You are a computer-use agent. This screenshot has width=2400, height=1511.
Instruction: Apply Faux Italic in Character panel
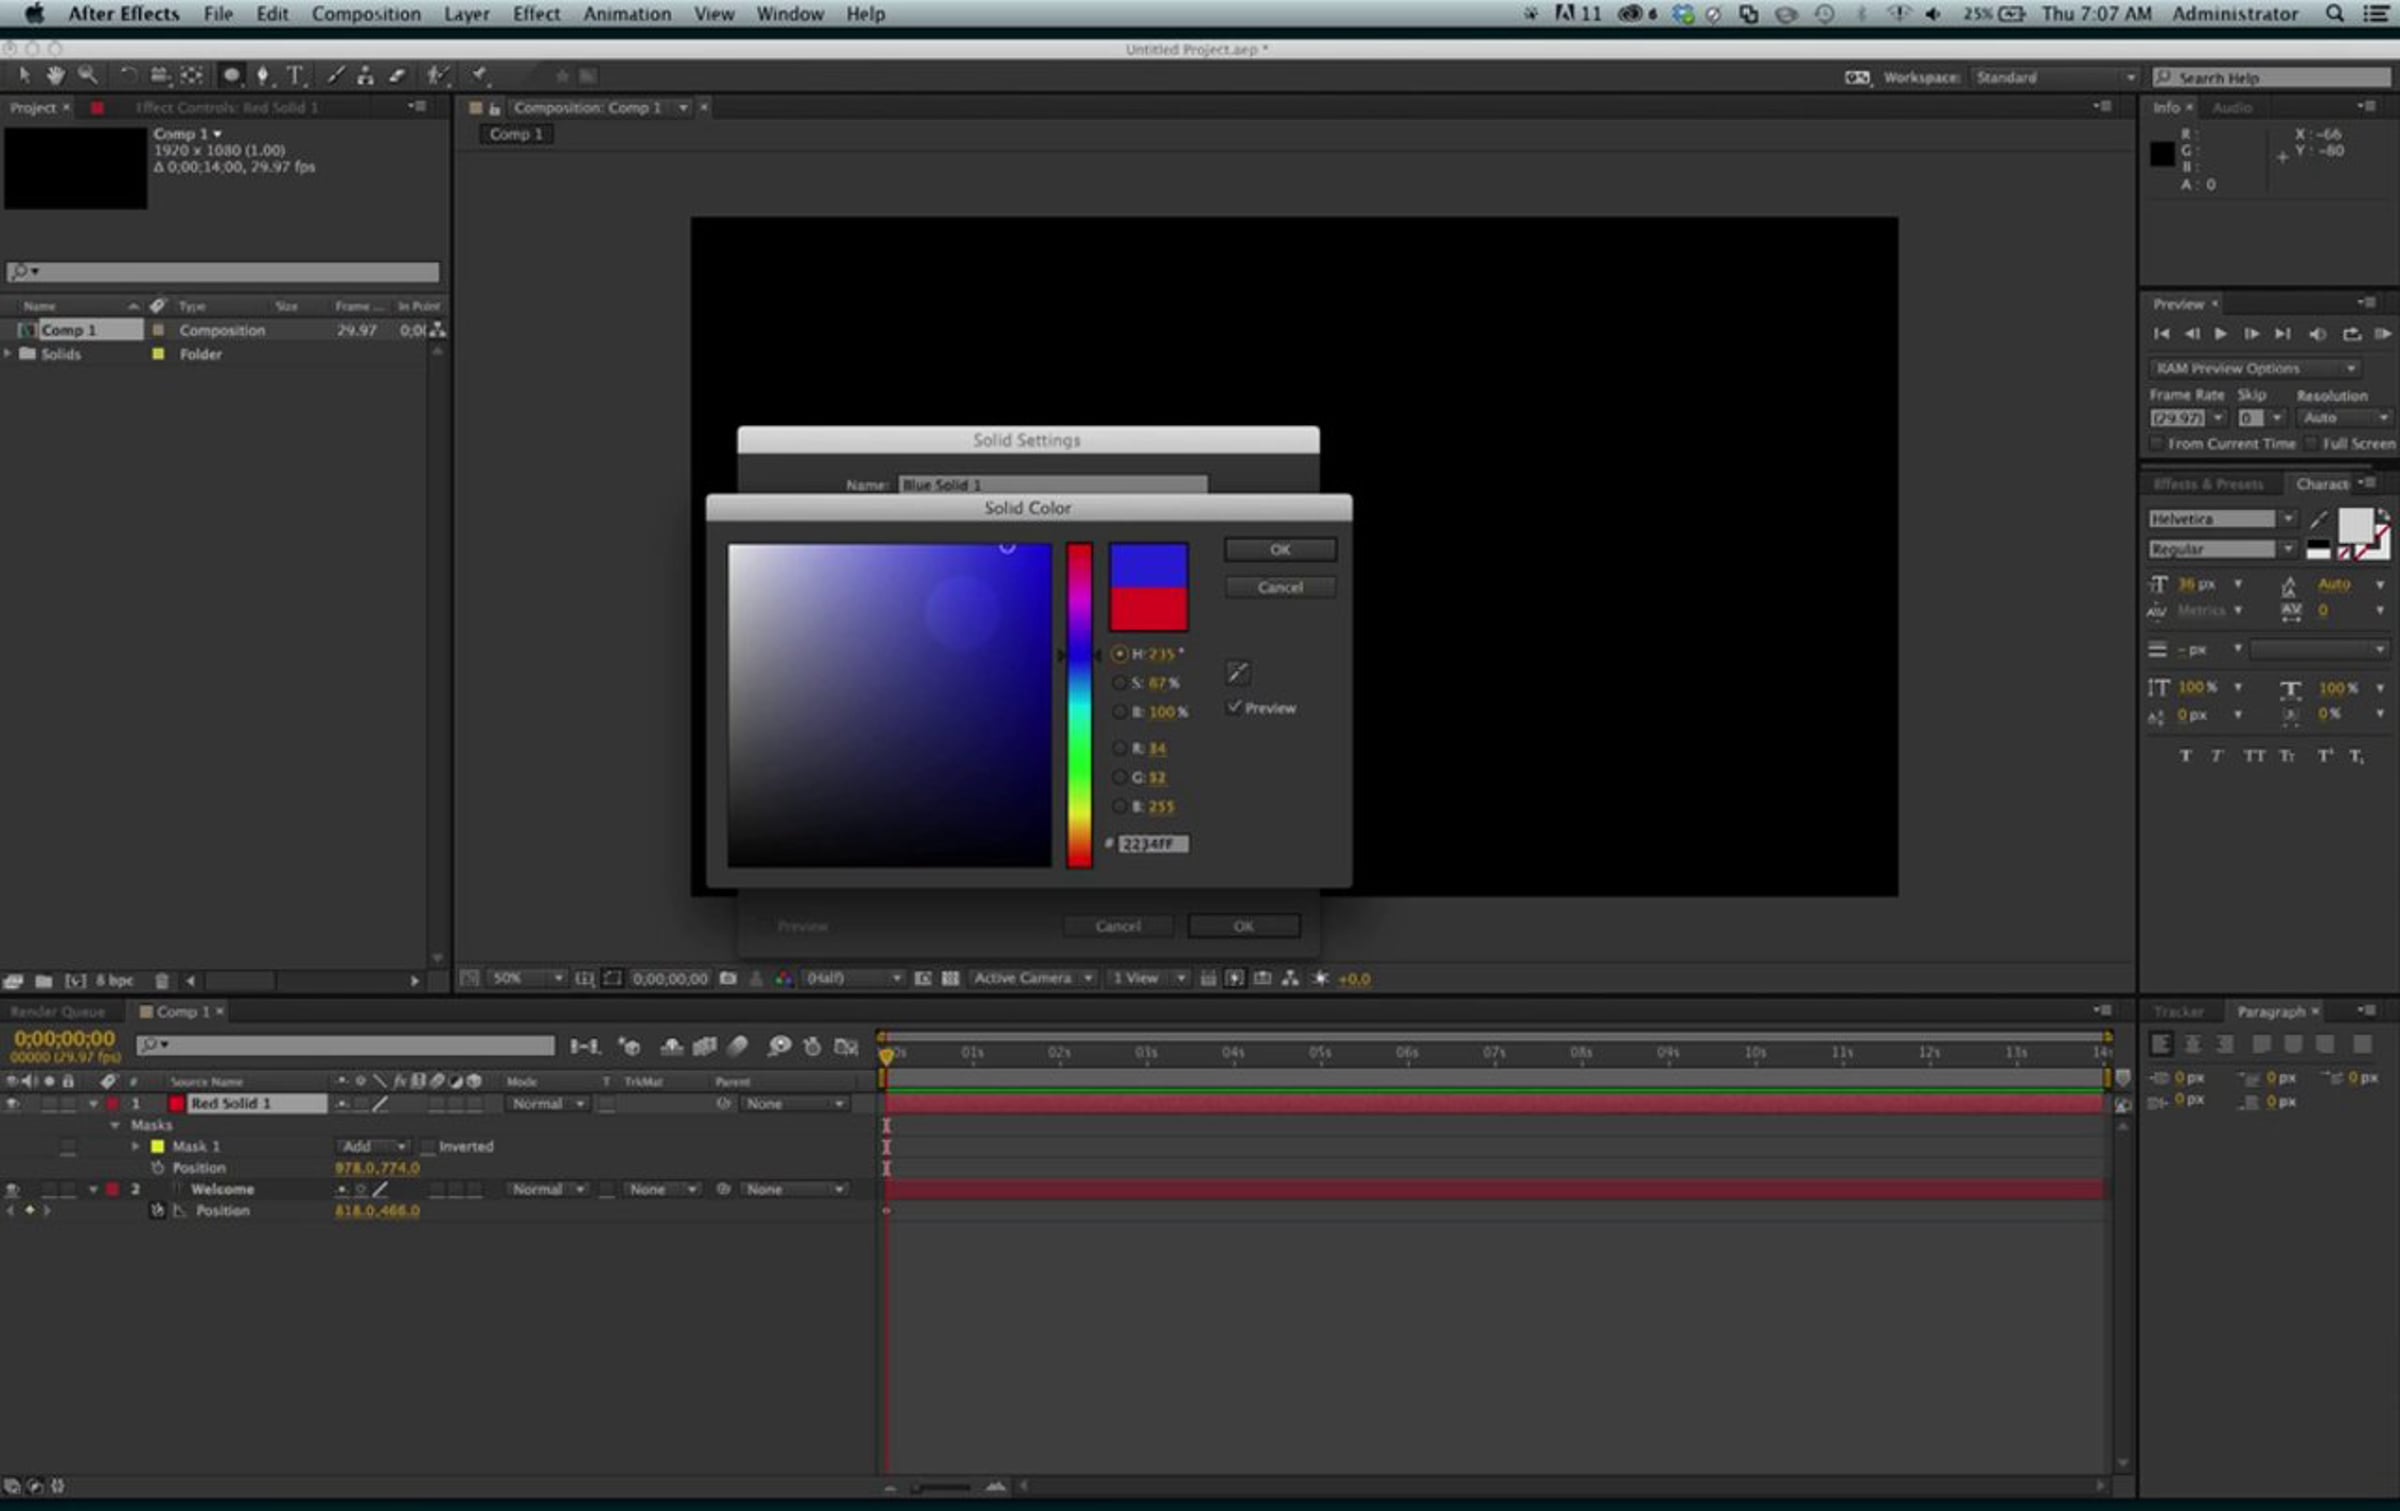(x=2218, y=756)
